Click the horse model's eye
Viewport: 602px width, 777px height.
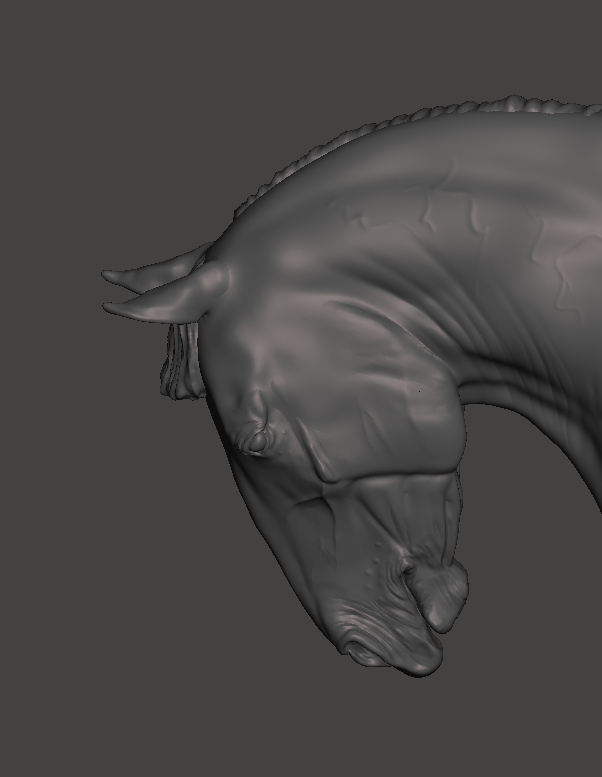point(256,438)
